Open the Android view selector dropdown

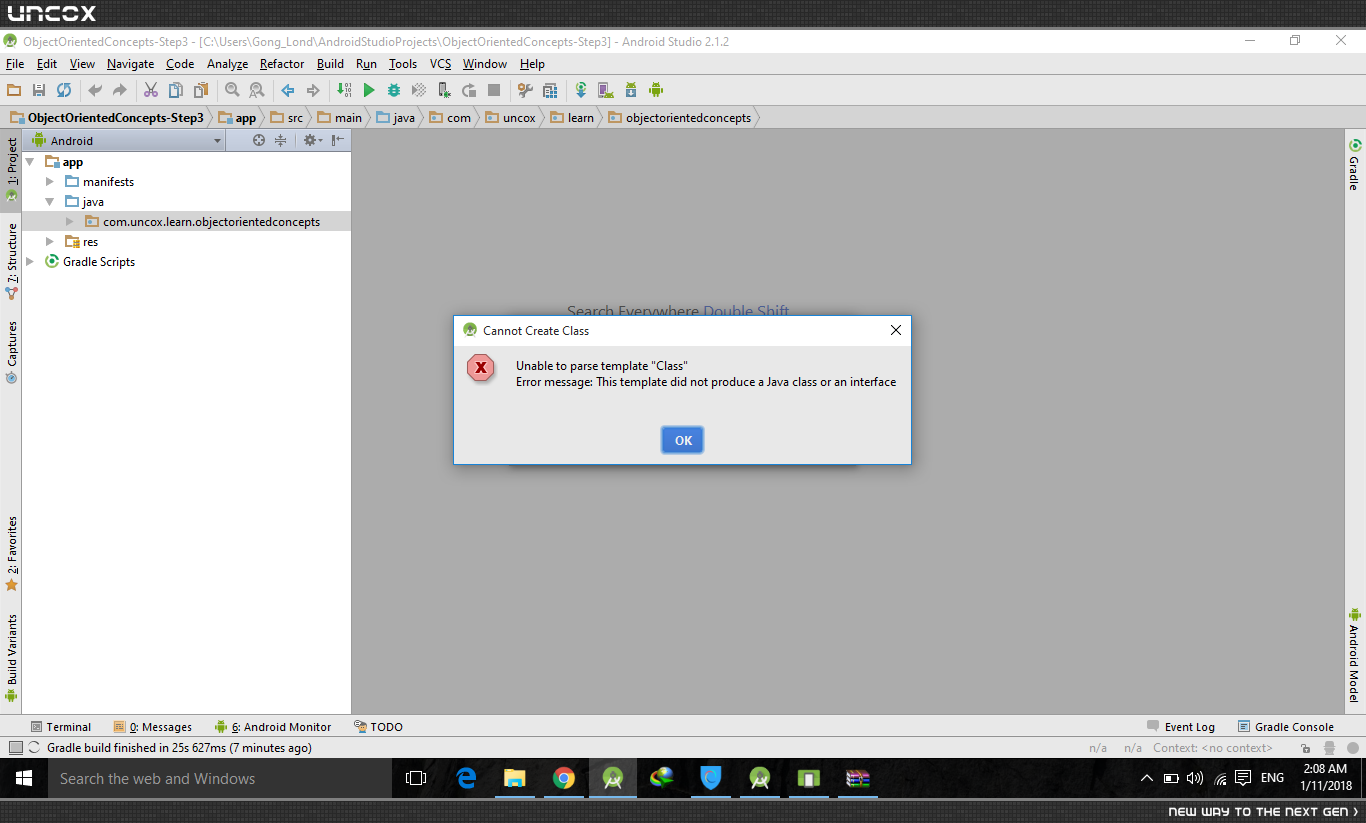(126, 141)
